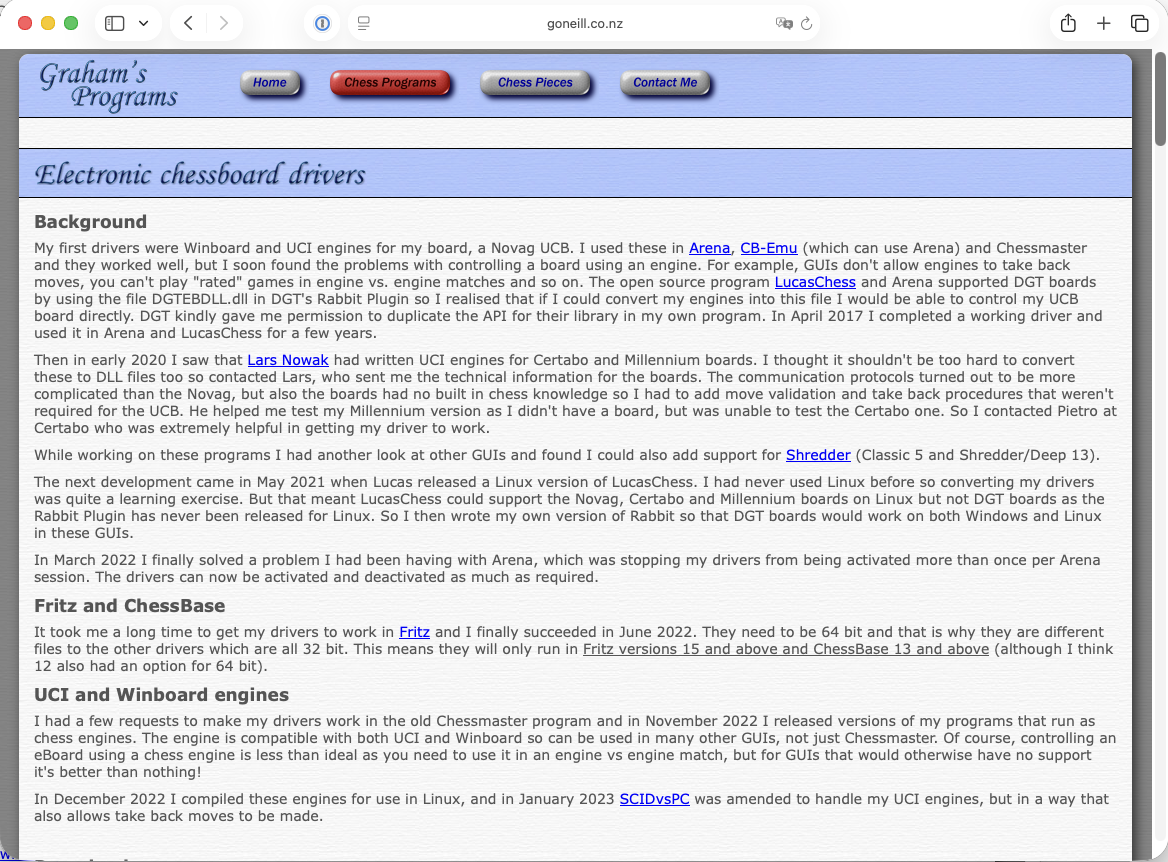The height and width of the screenshot is (862, 1168).
Task: Go forward with the right arrow
Action: point(223,23)
